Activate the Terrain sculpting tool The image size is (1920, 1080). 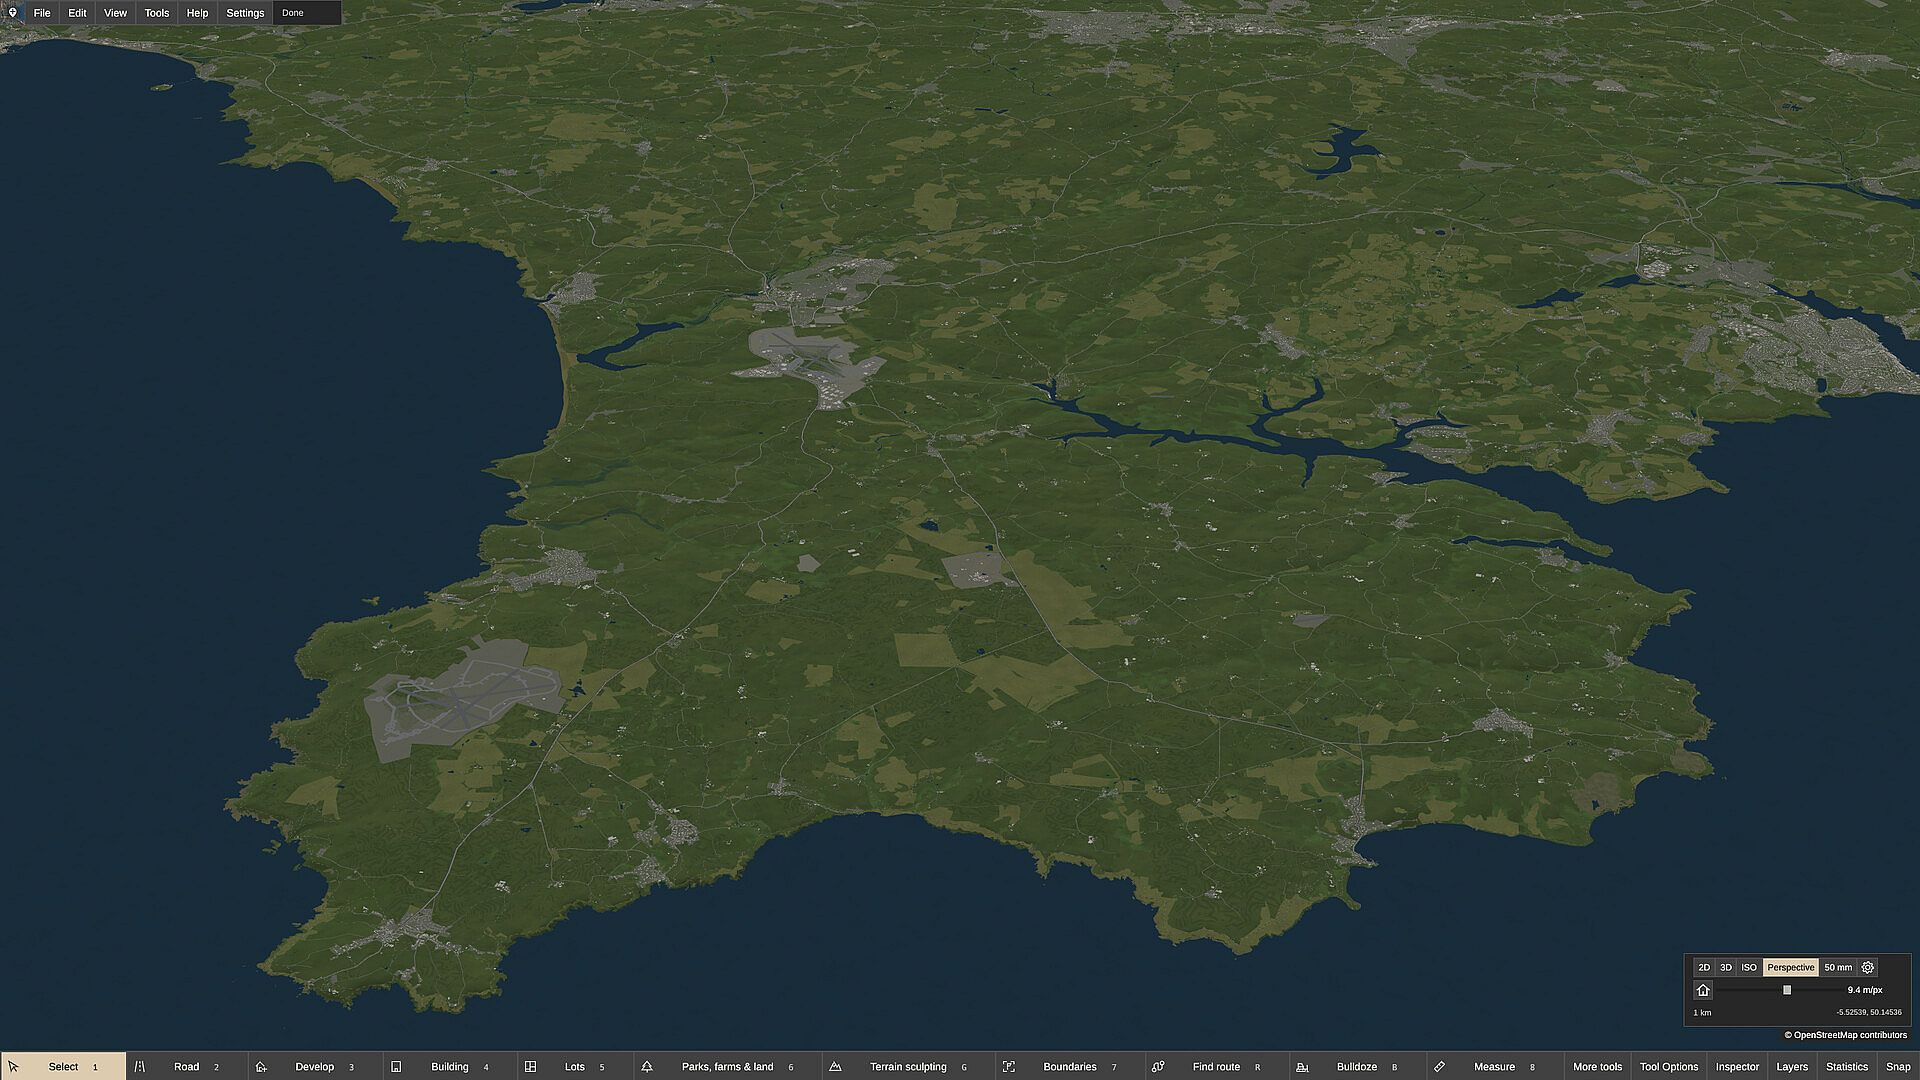pos(907,1066)
